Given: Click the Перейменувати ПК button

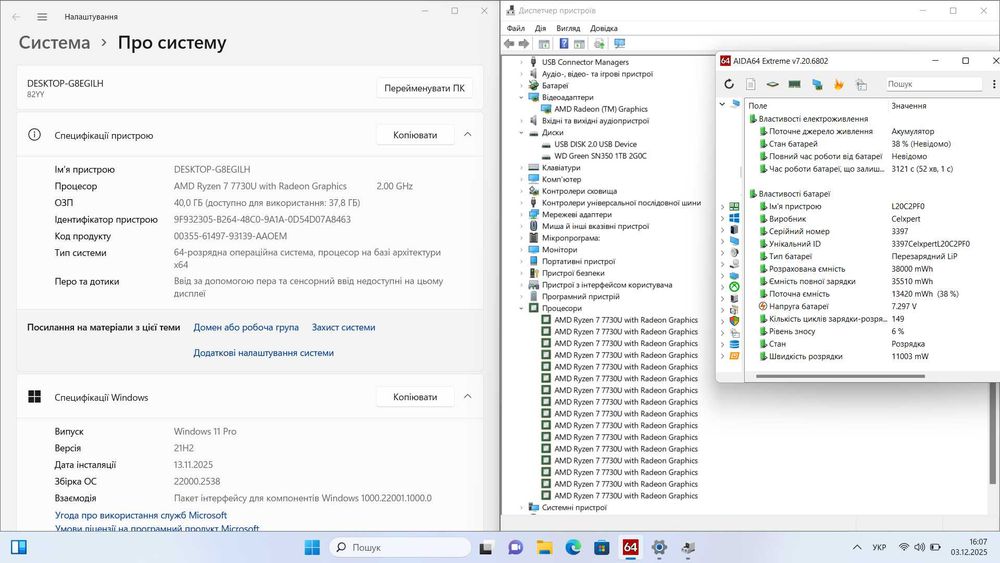Looking at the screenshot, I should [424, 88].
